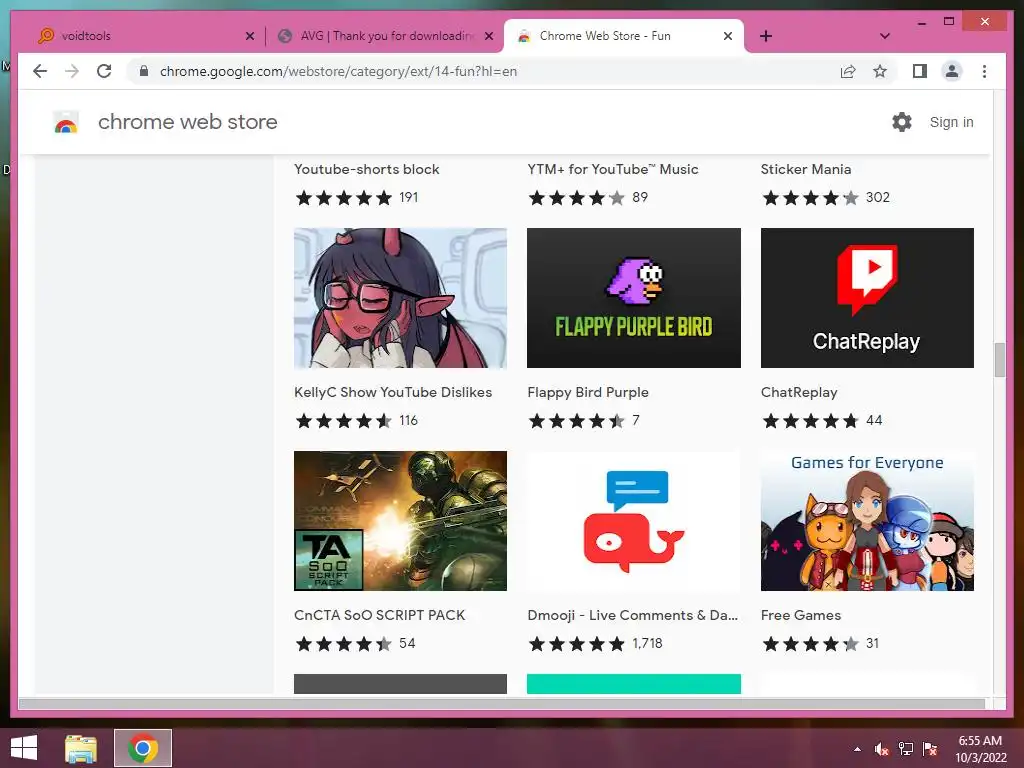Viewport: 1024px width, 768px height.
Task: Select the Chrome Web Store - Fun tab
Action: [x=624, y=36]
